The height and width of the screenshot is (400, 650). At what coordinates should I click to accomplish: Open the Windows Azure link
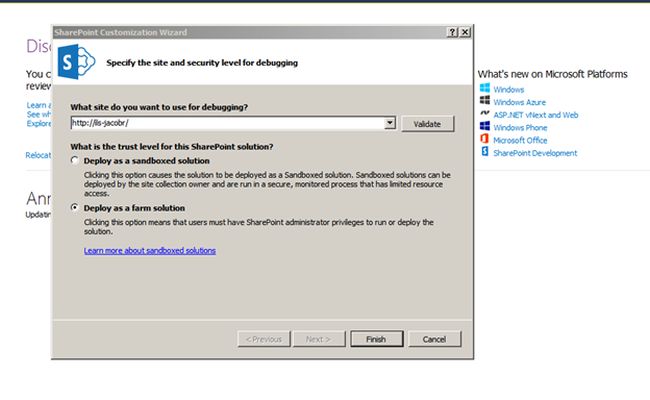(519, 102)
